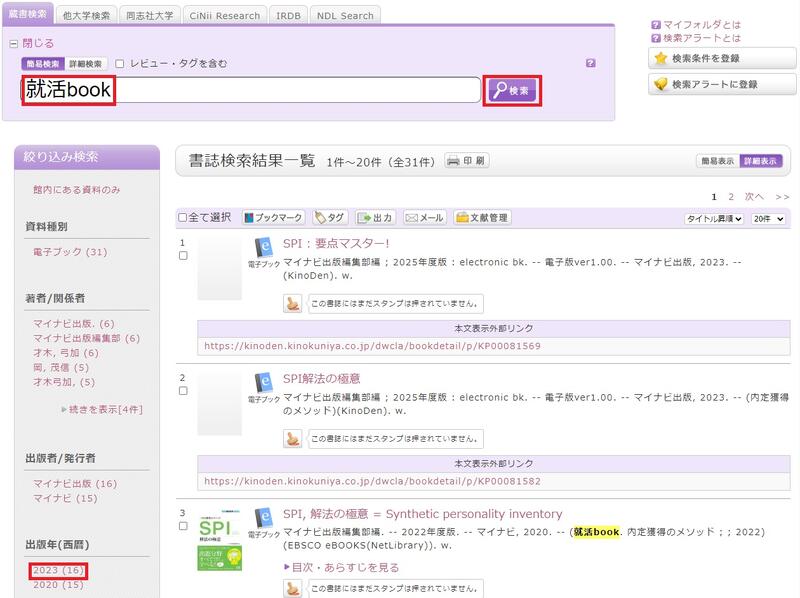Filter by 電子ブック (31)

point(70,252)
